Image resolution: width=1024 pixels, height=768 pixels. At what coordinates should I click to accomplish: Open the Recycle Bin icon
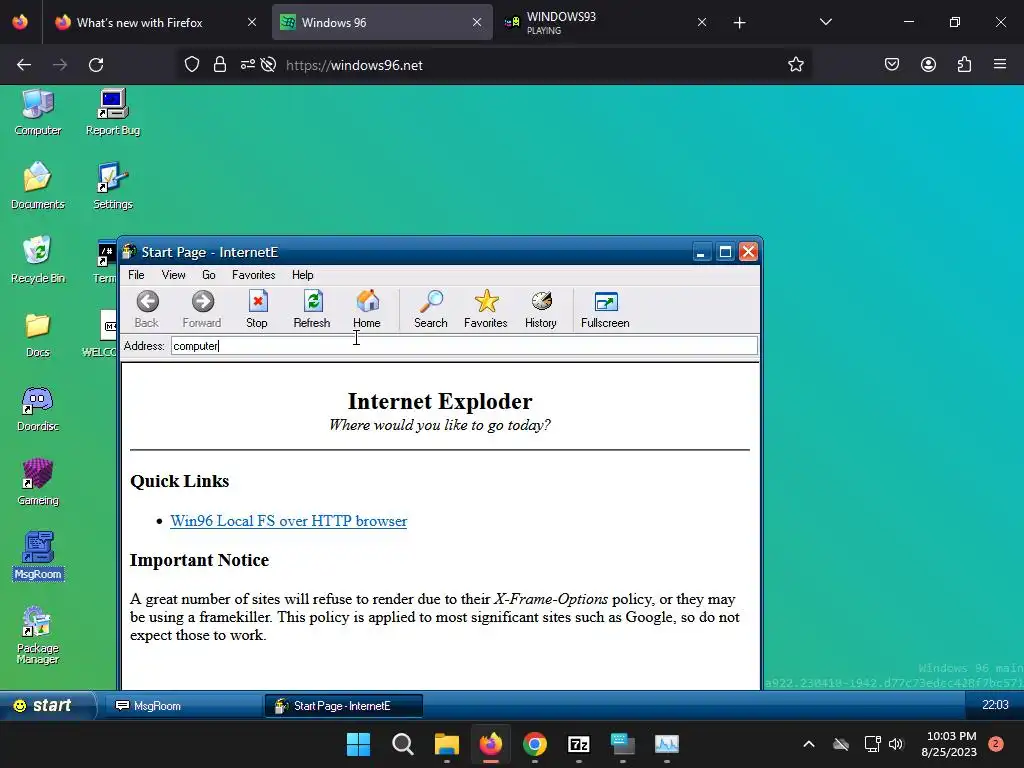click(x=38, y=260)
